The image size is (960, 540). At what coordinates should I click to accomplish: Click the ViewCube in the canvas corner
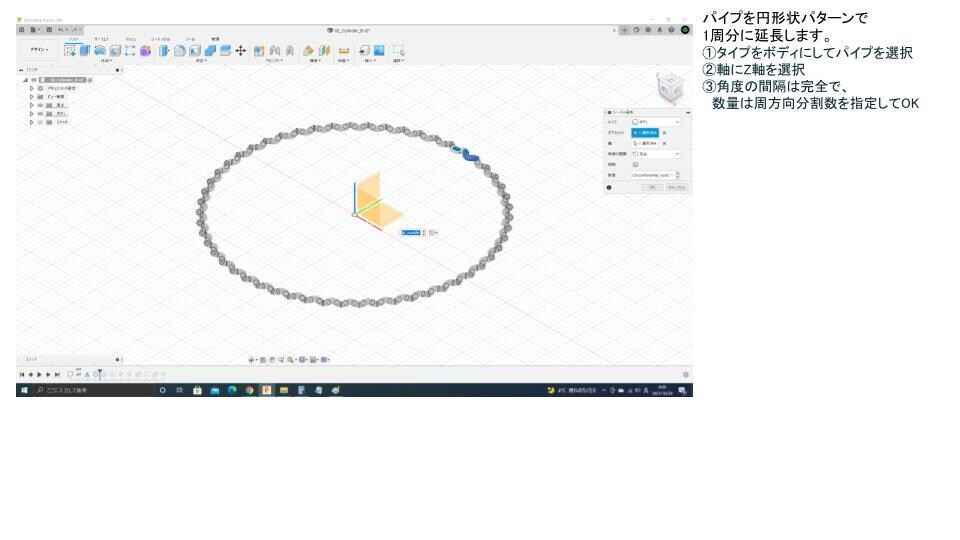pyautogui.click(x=670, y=88)
